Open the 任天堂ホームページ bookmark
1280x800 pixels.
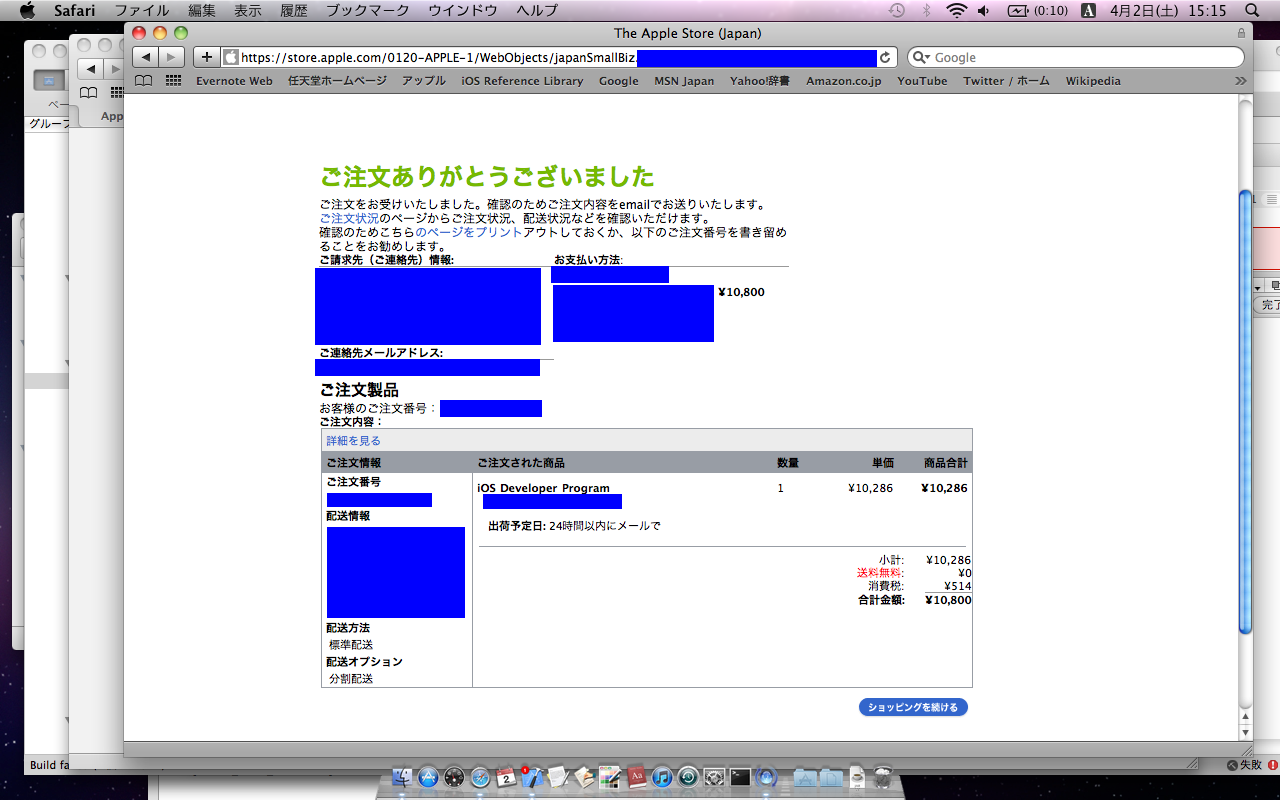click(337, 81)
